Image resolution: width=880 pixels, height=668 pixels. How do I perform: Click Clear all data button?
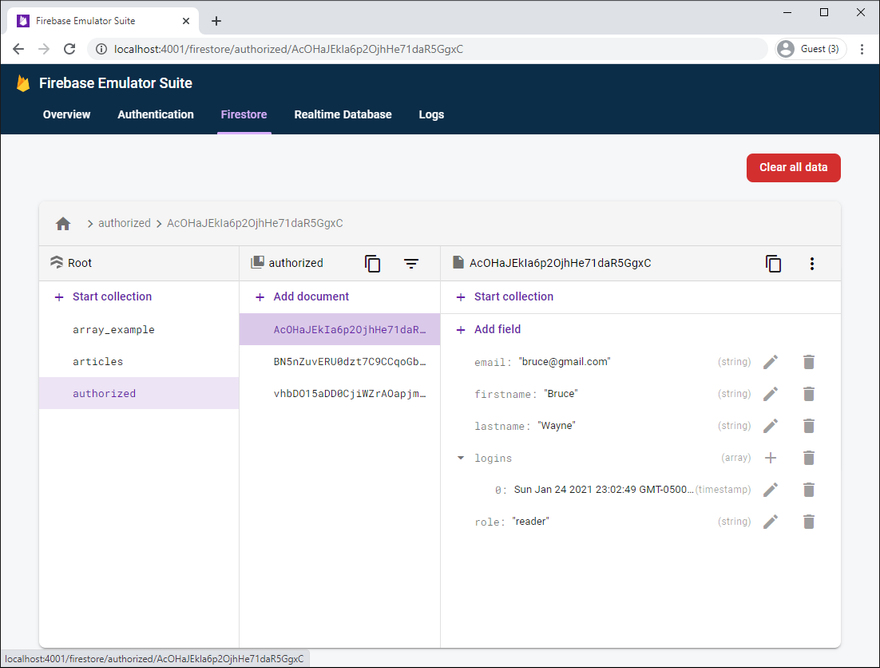pyautogui.click(x=793, y=167)
